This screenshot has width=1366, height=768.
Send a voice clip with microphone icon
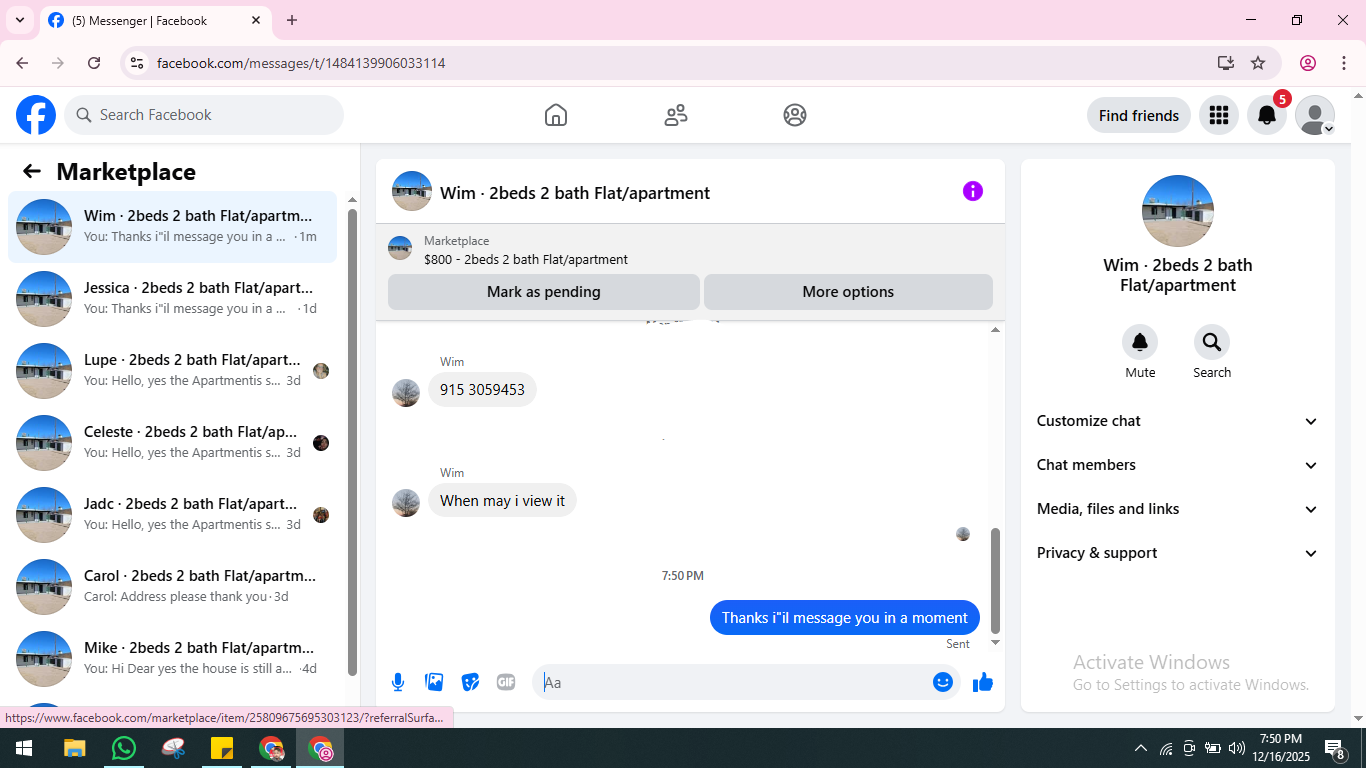coord(398,682)
